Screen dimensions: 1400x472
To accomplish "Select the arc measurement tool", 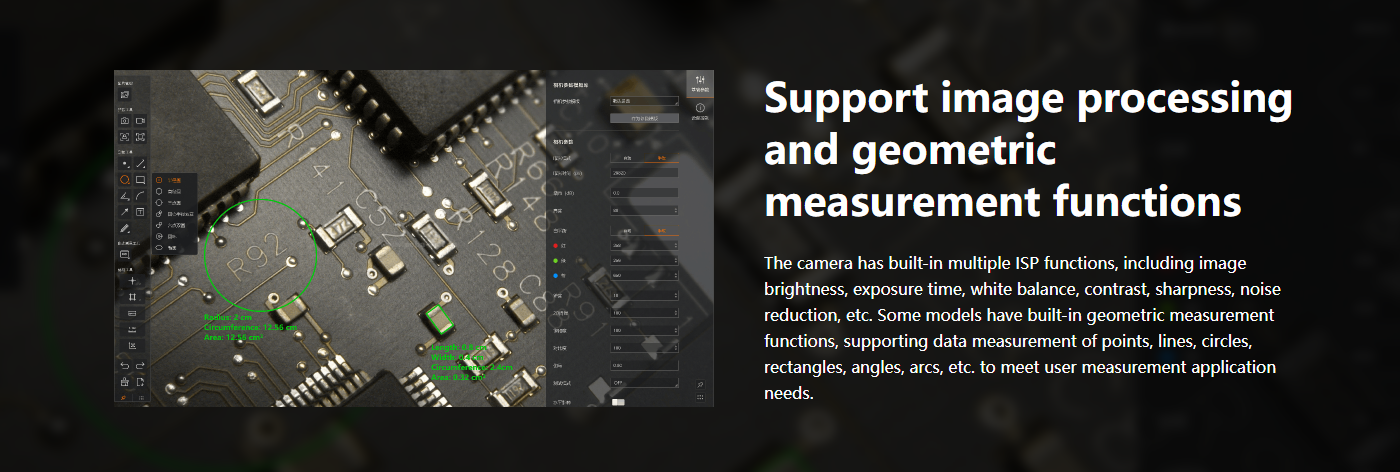I will 140,196.
